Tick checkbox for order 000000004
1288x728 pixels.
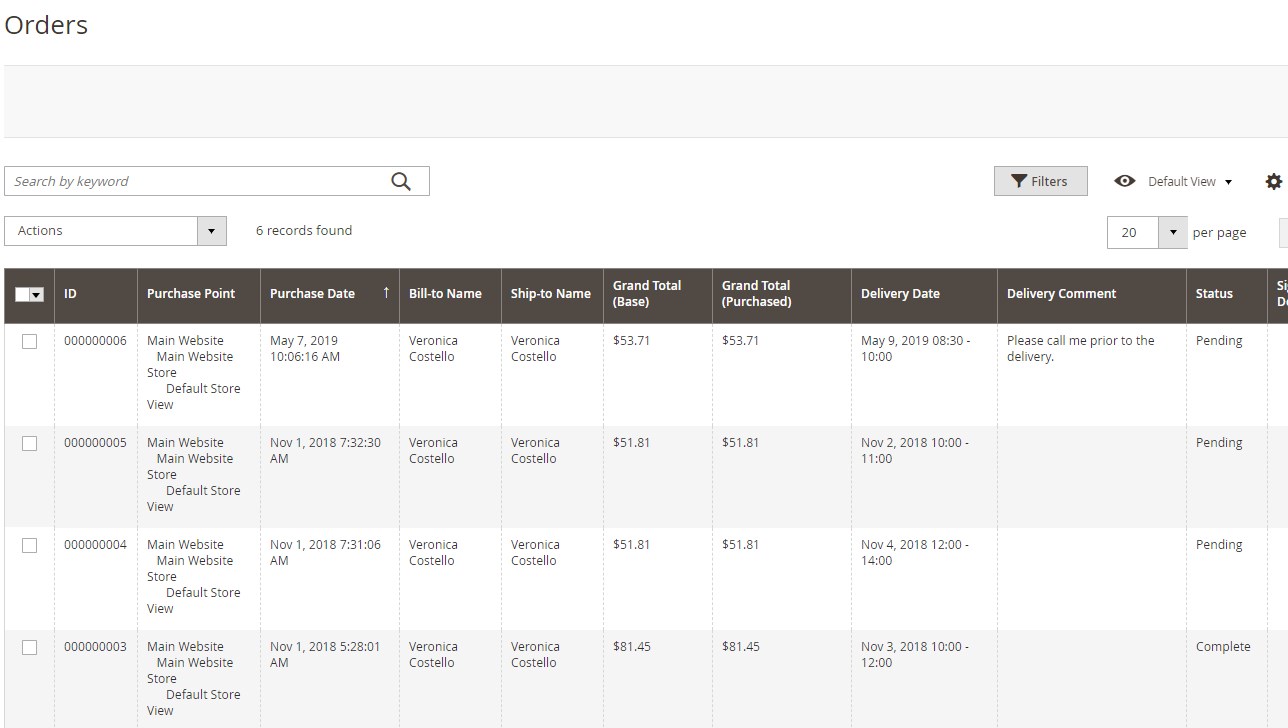29,545
